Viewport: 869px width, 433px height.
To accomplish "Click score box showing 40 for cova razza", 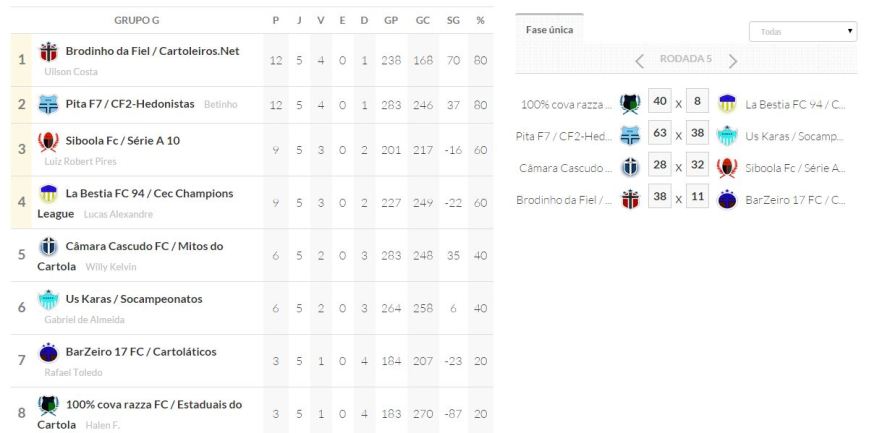I will (659, 101).
